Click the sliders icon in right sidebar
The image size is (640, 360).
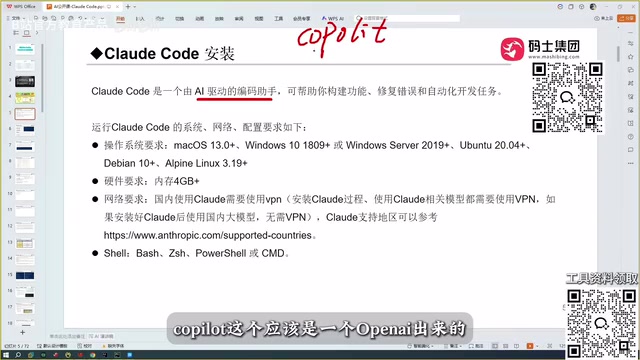pos(631,44)
